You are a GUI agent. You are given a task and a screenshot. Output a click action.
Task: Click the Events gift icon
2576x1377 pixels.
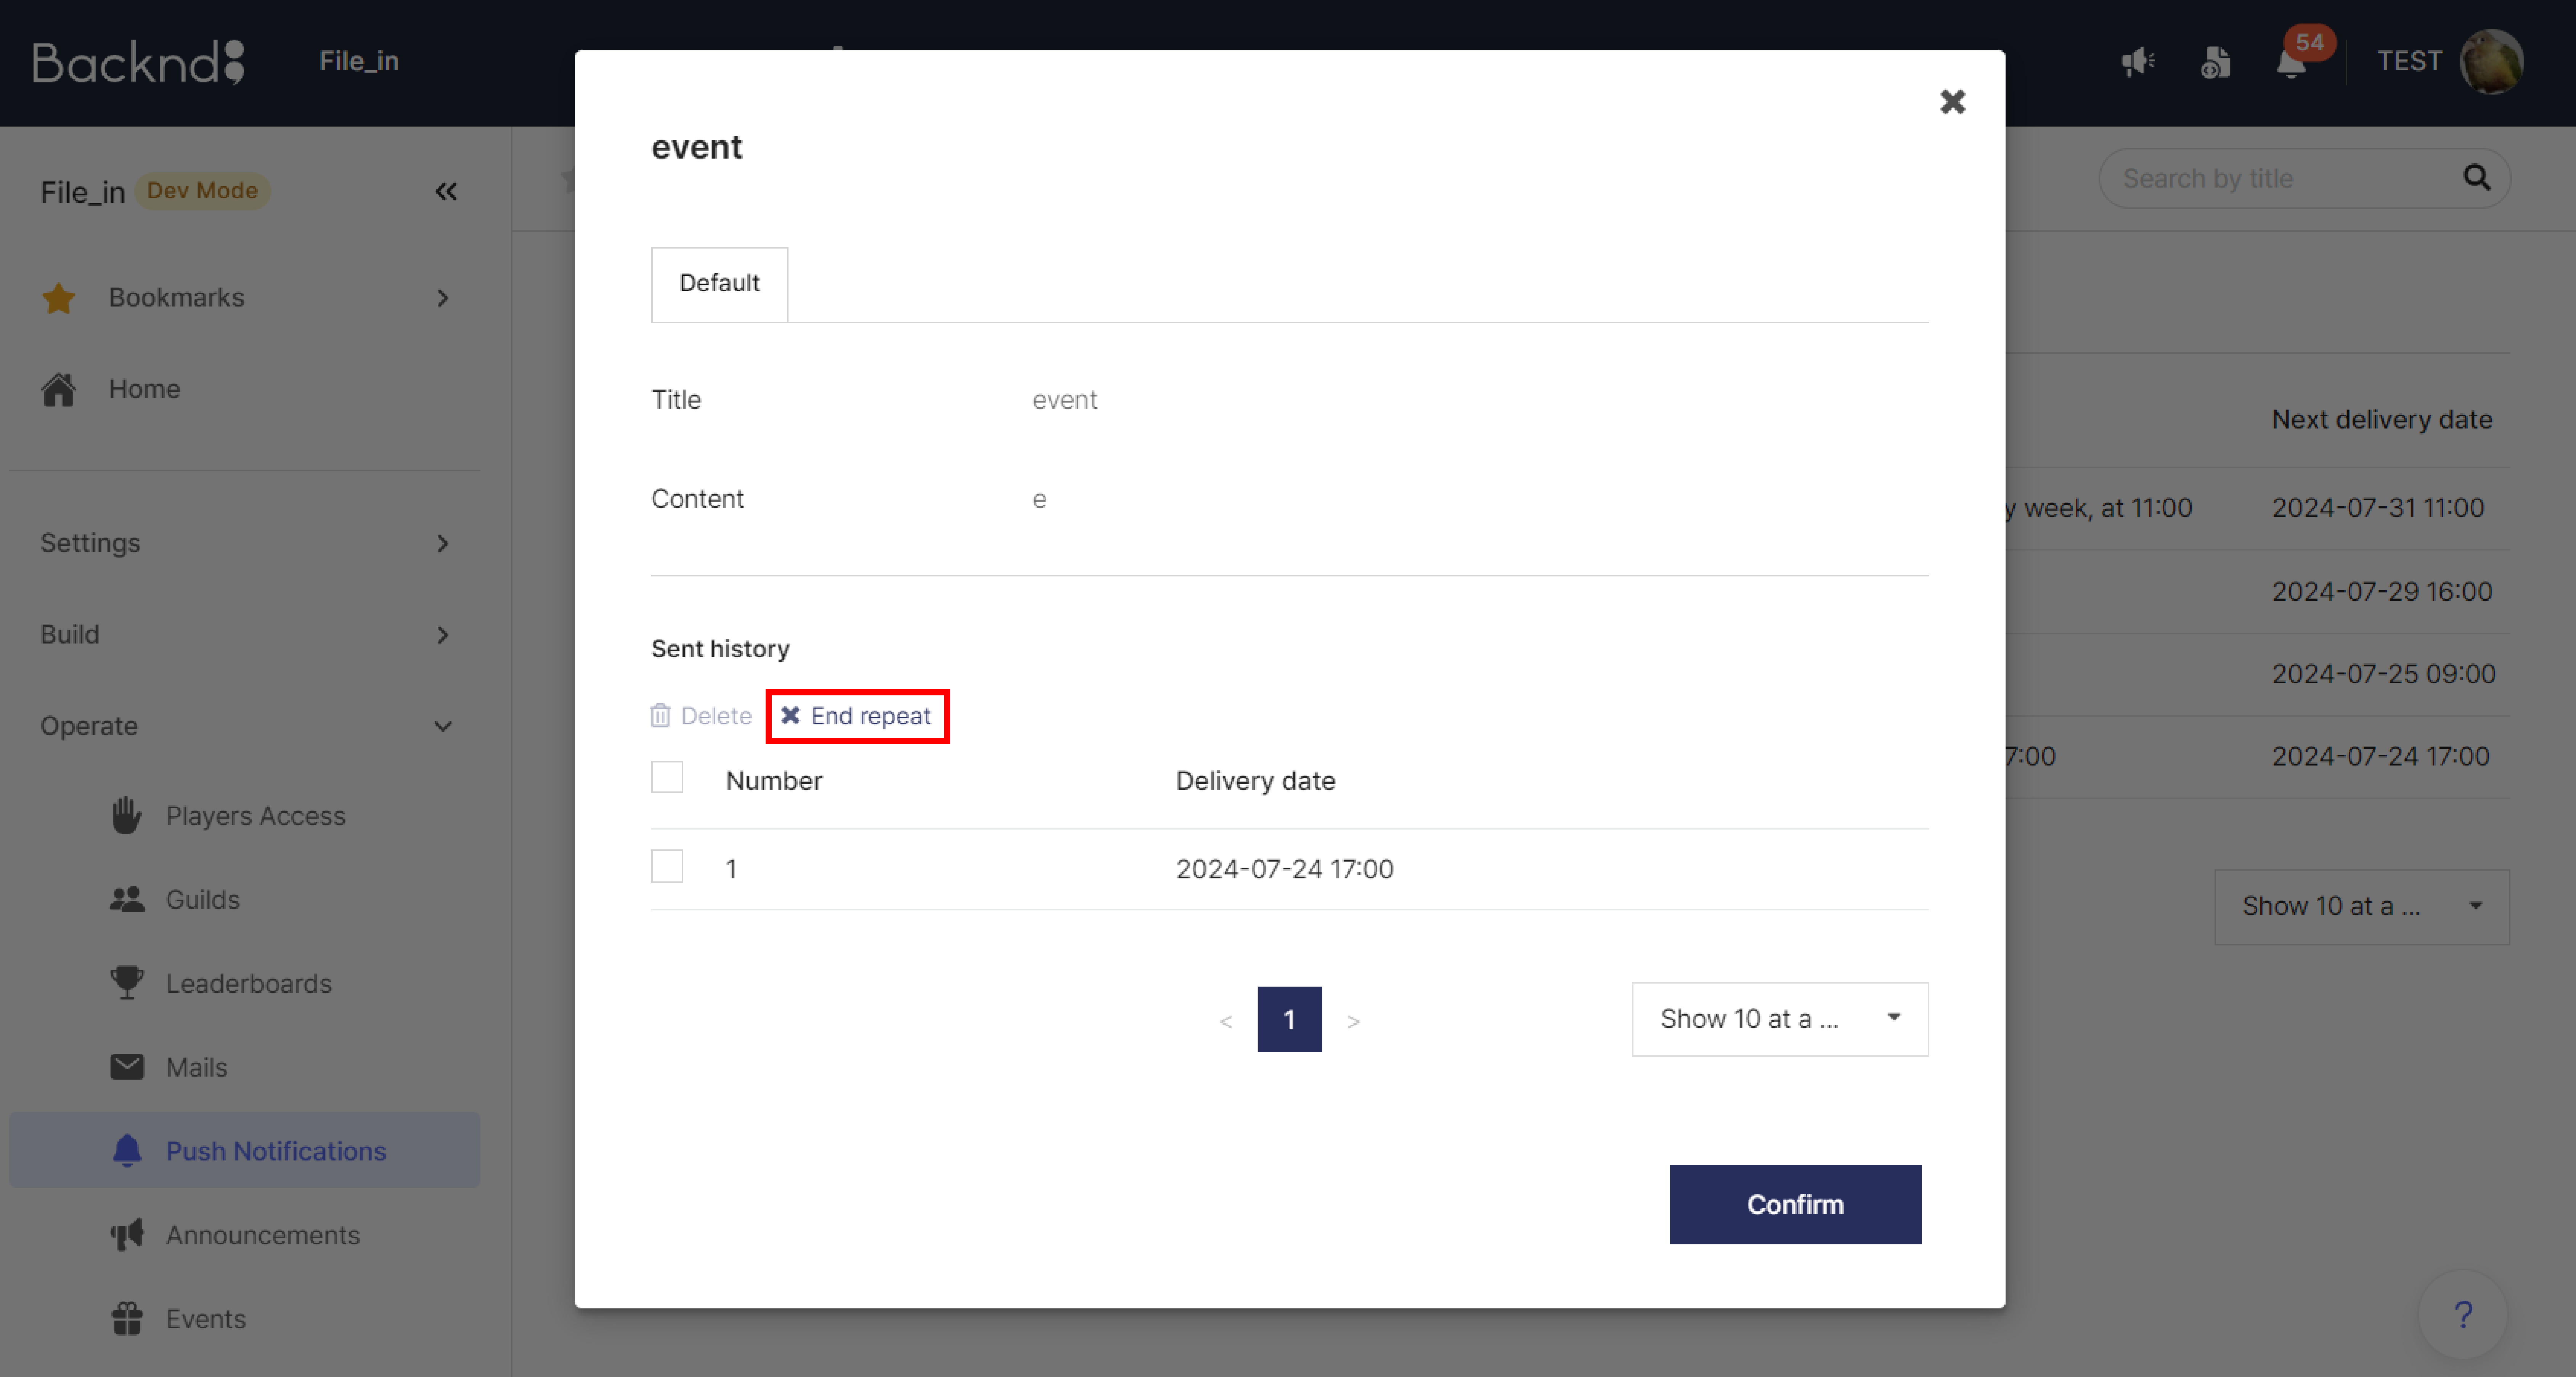[x=127, y=1319]
